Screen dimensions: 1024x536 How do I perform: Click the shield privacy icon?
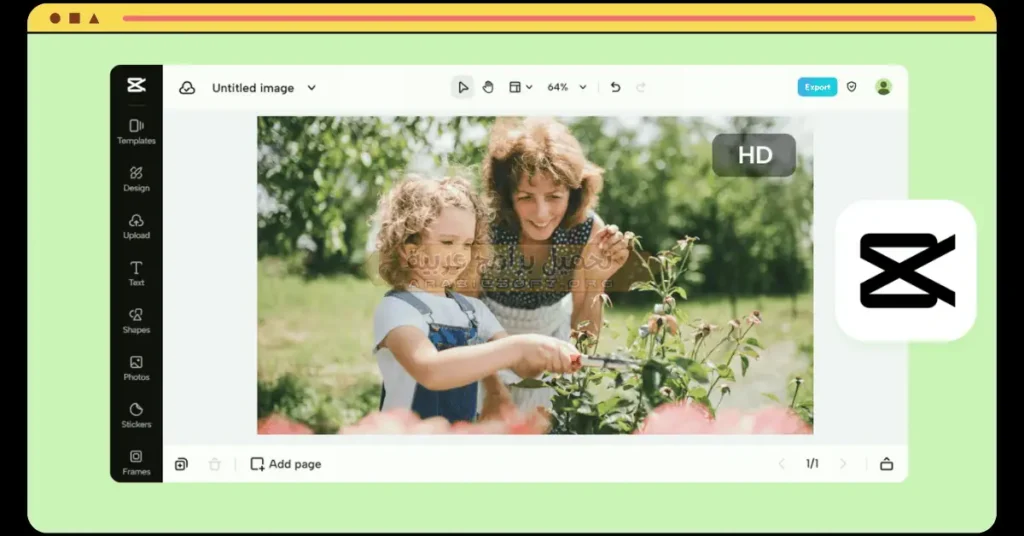852,87
